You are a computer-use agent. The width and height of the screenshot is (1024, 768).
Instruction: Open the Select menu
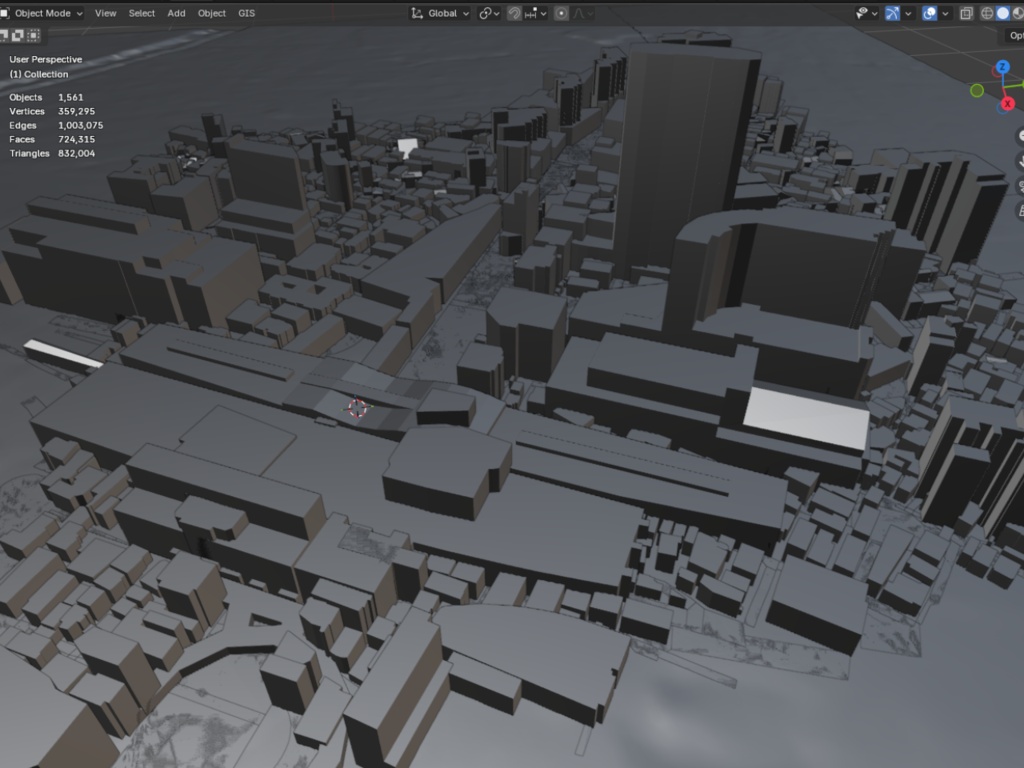[142, 13]
